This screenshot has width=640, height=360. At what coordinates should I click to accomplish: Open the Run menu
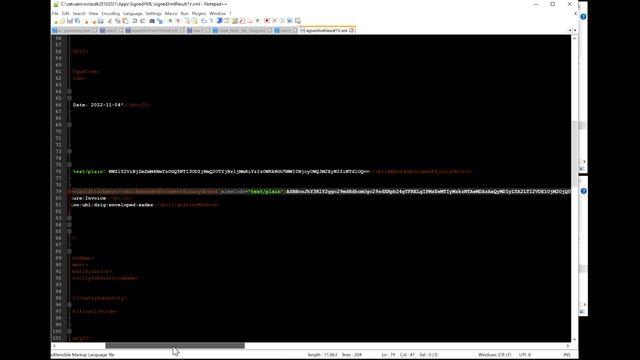[184, 13]
